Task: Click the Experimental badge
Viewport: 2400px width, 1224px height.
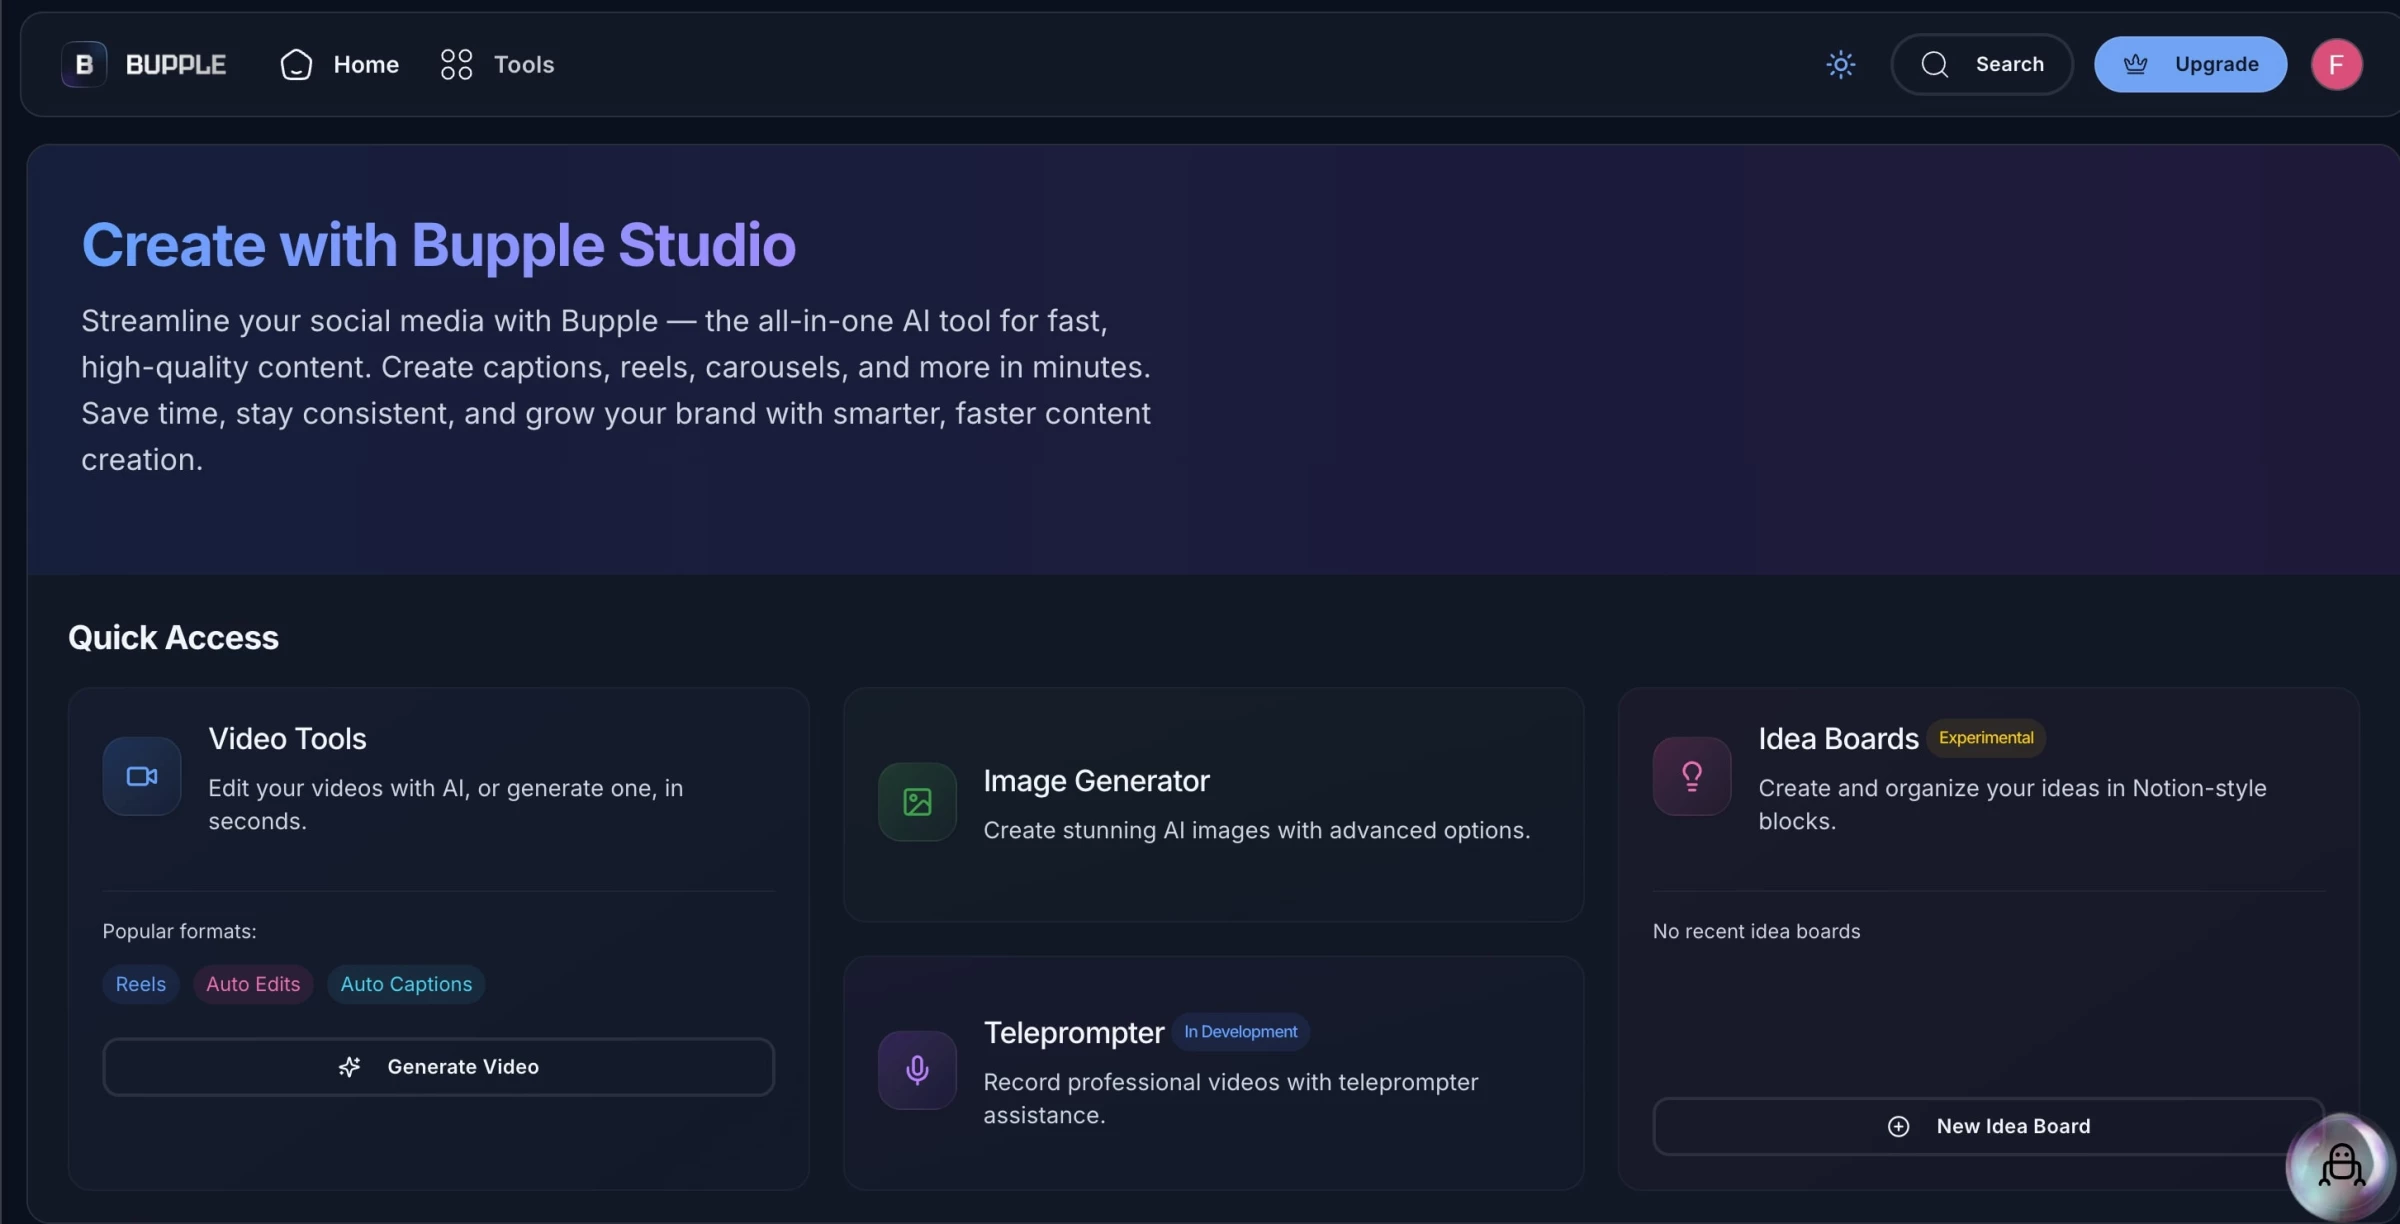Action: [x=1986, y=738]
